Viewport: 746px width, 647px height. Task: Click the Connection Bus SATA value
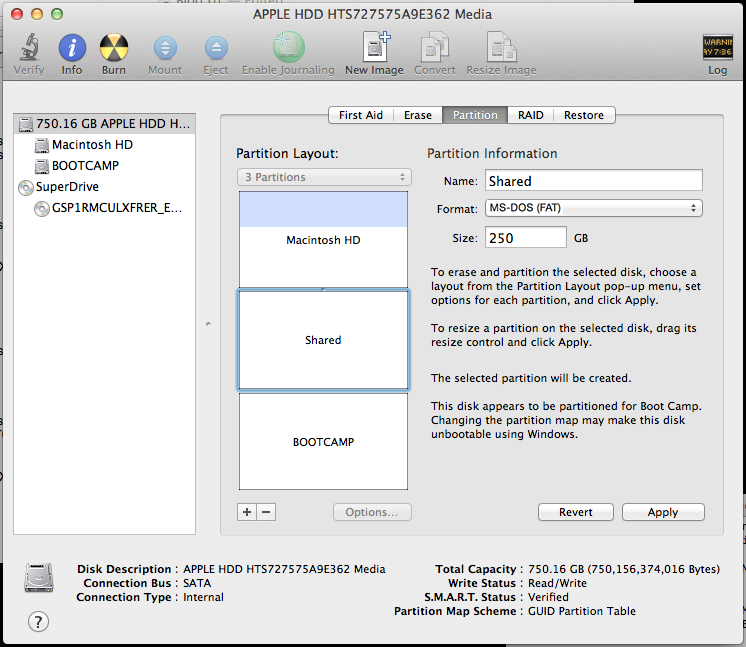pos(197,583)
